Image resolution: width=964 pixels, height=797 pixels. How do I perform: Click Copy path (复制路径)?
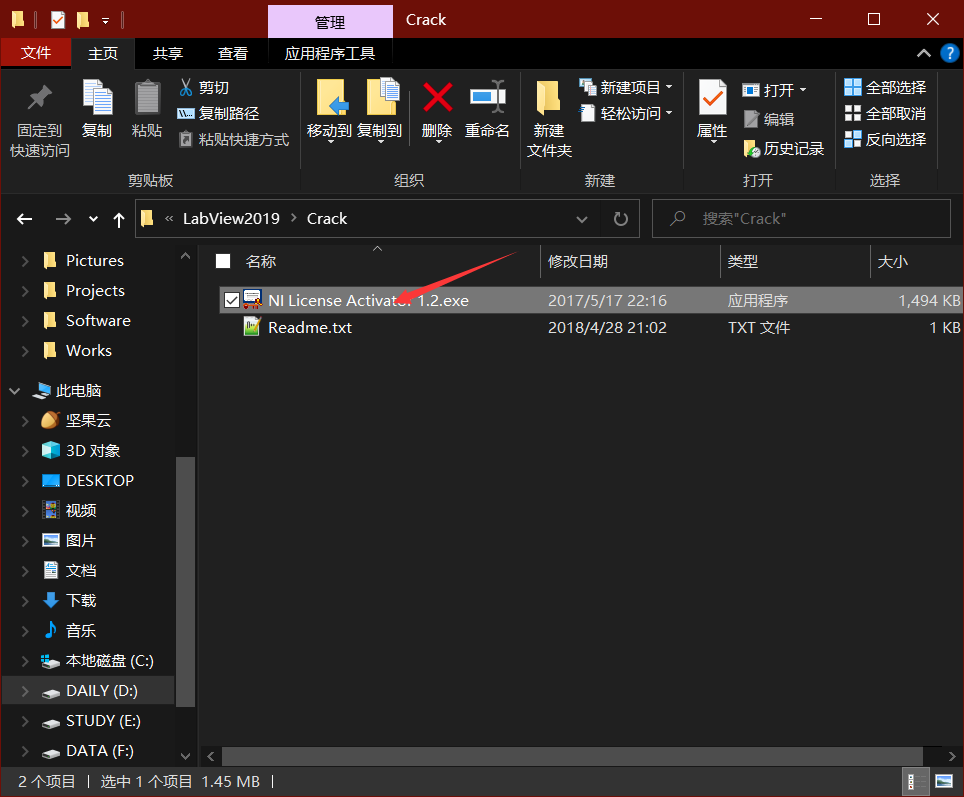coord(218,113)
